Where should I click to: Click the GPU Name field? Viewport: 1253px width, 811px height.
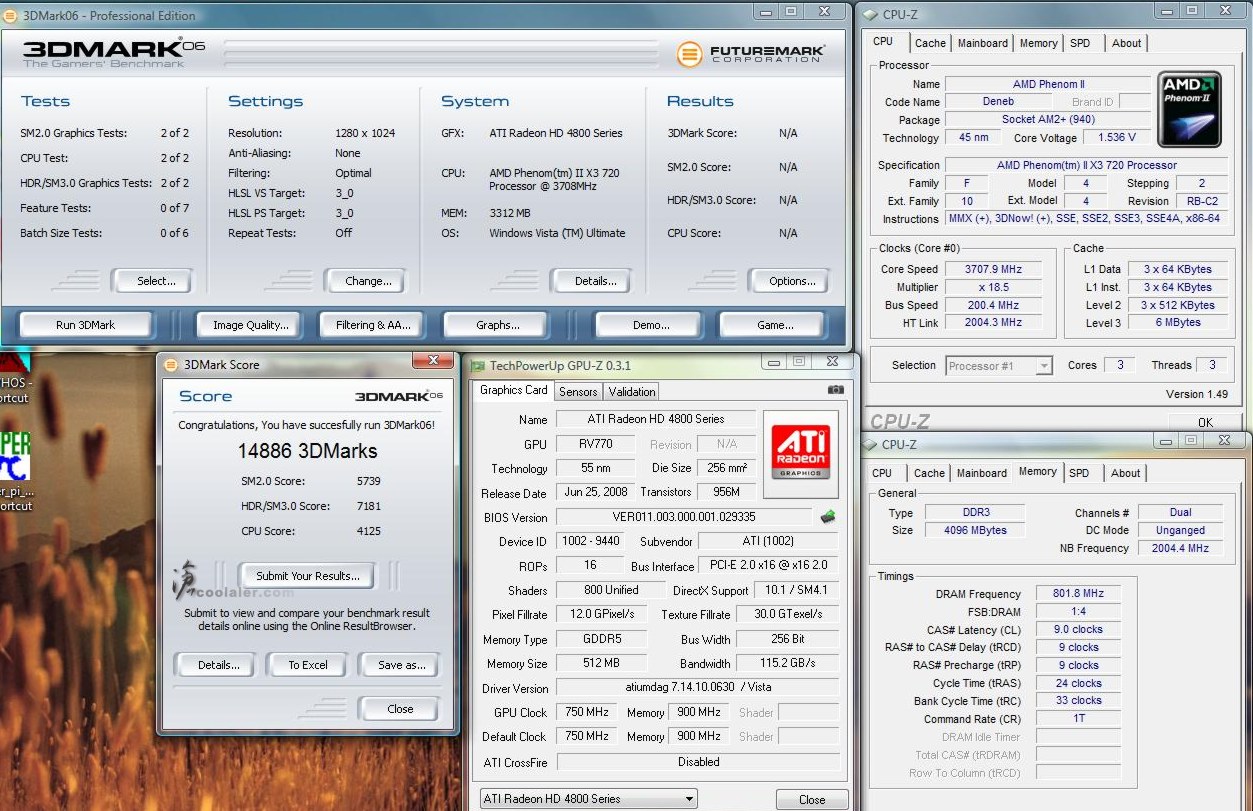point(655,419)
